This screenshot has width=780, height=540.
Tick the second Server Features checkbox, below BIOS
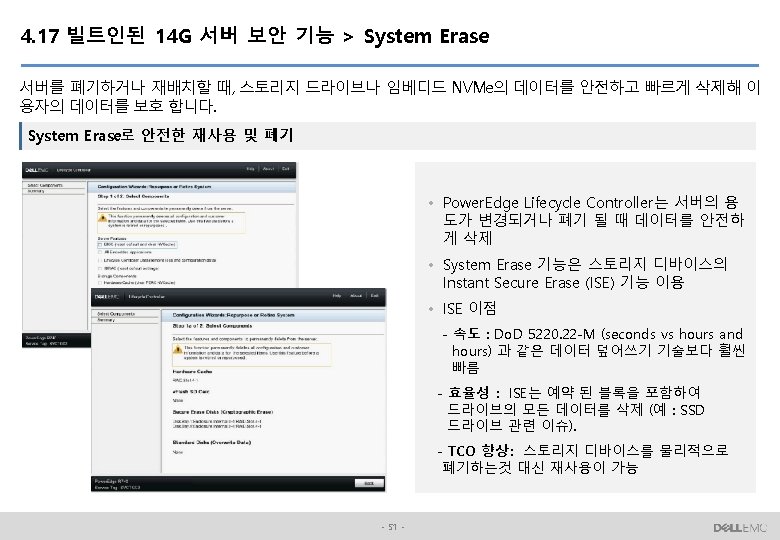coord(100,252)
